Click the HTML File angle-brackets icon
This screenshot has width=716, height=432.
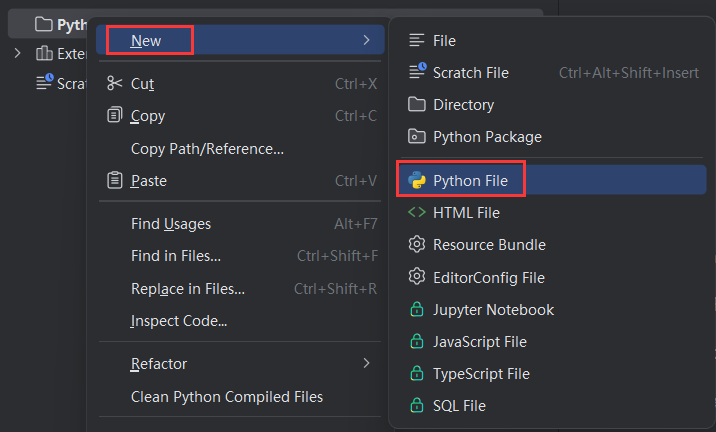(x=417, y=213)
